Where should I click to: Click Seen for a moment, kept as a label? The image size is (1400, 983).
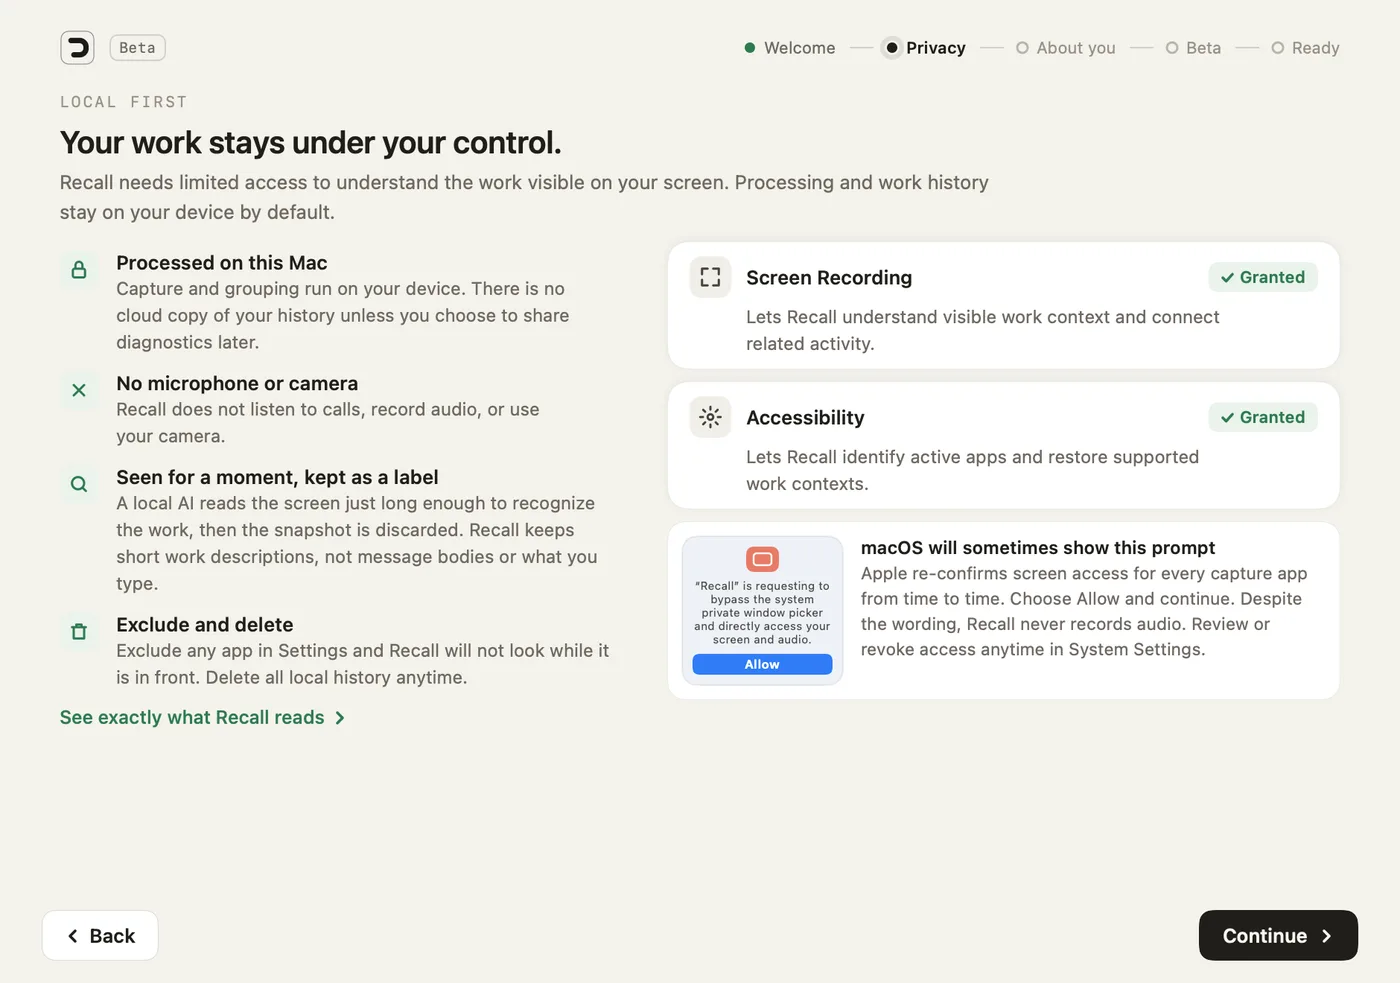[277, 478]
